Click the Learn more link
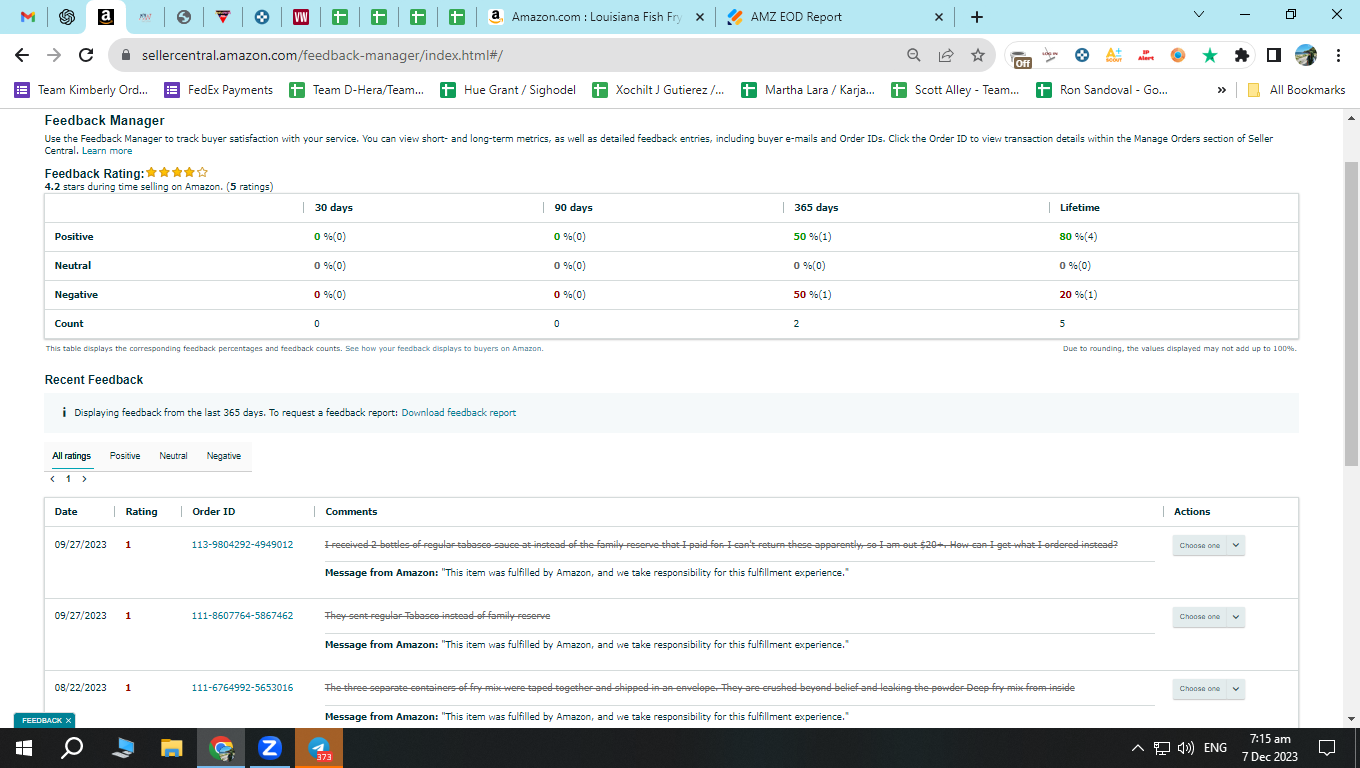Viewport: 1360px width, 768px height. click(107, 151)
